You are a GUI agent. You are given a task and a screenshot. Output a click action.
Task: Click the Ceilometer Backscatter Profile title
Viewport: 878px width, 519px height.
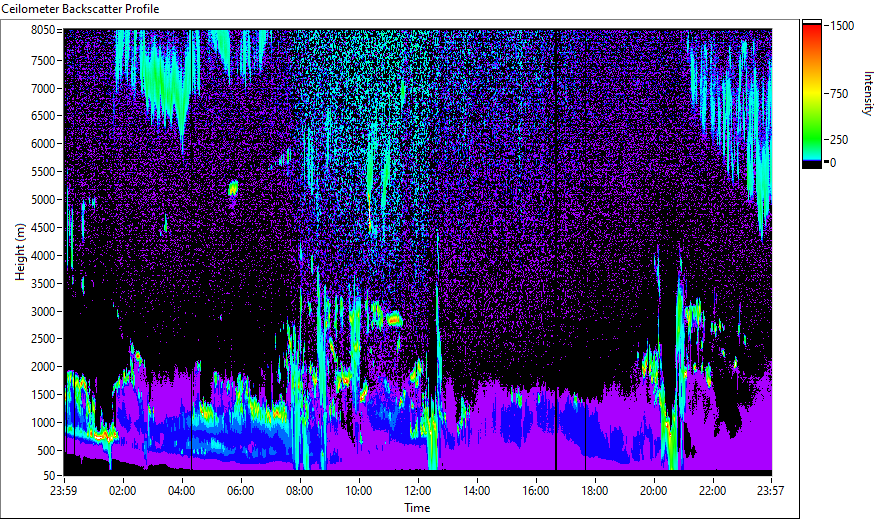pos(80,9)
